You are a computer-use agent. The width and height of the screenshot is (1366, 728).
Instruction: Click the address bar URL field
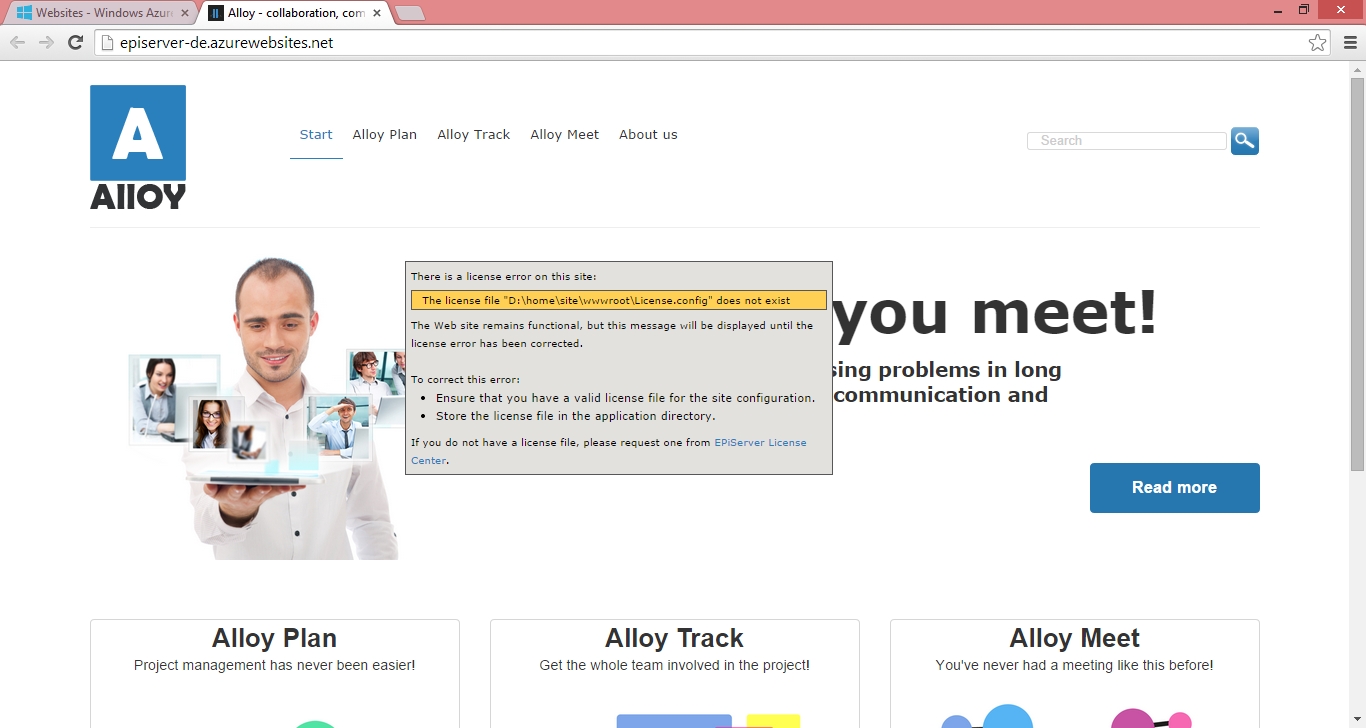point(700,43)
